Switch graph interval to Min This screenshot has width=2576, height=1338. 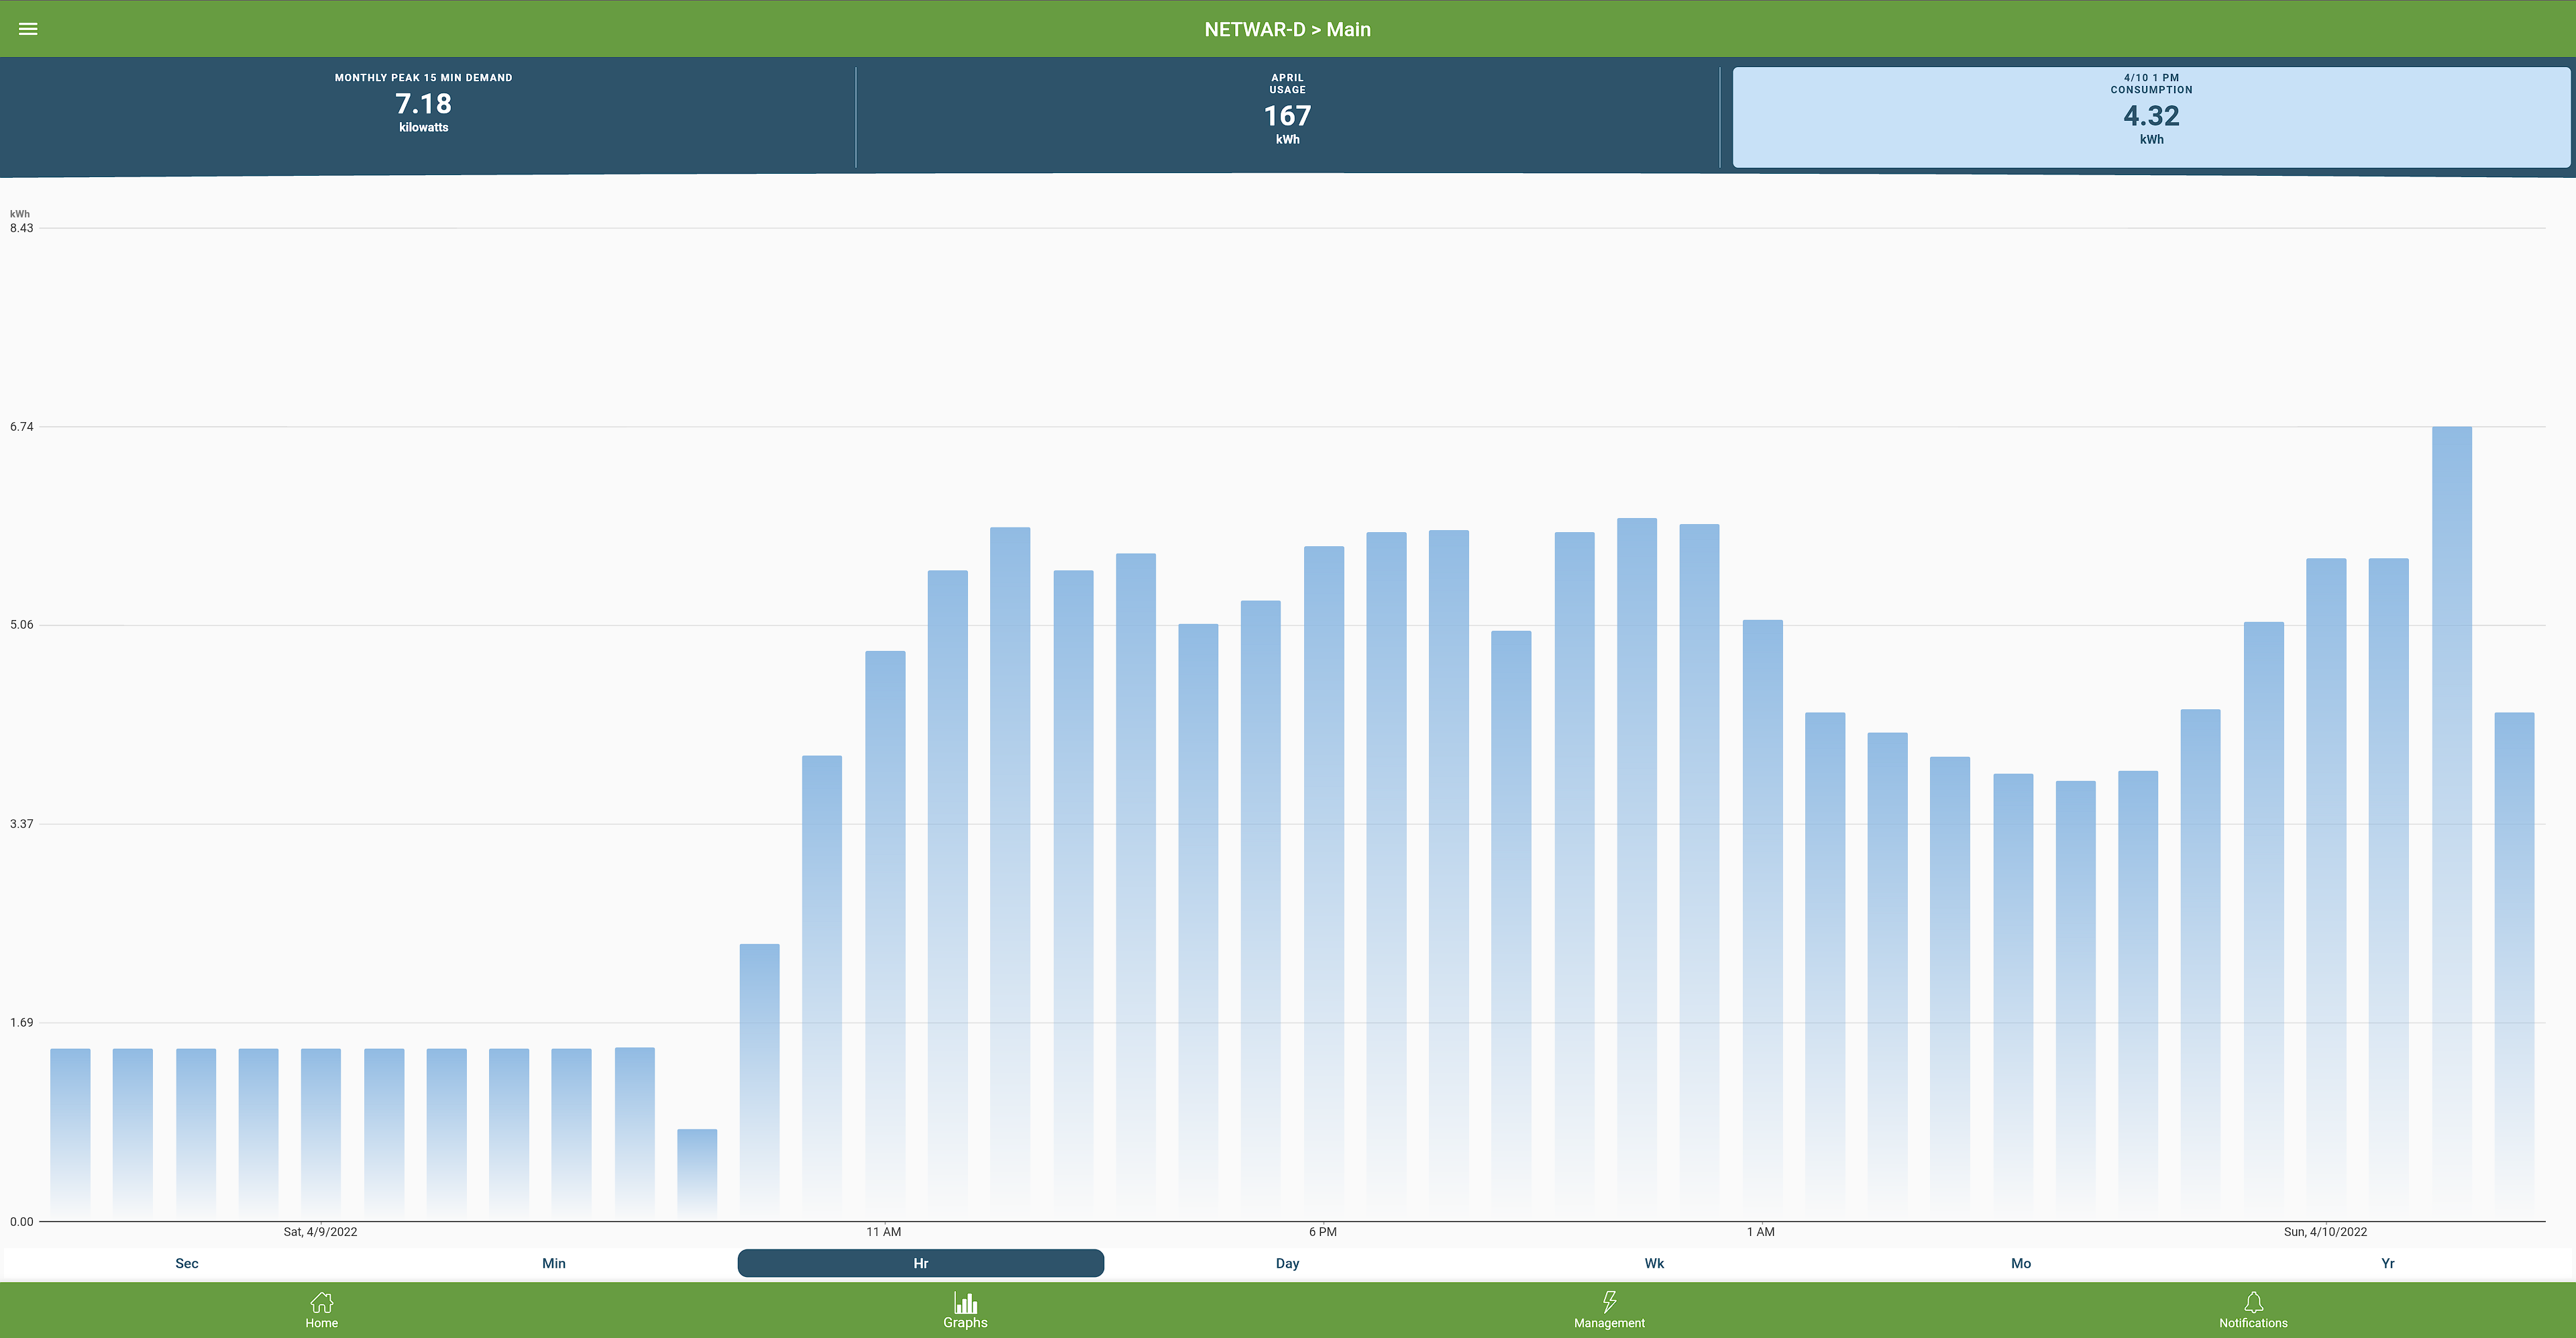pos(553,1263)
